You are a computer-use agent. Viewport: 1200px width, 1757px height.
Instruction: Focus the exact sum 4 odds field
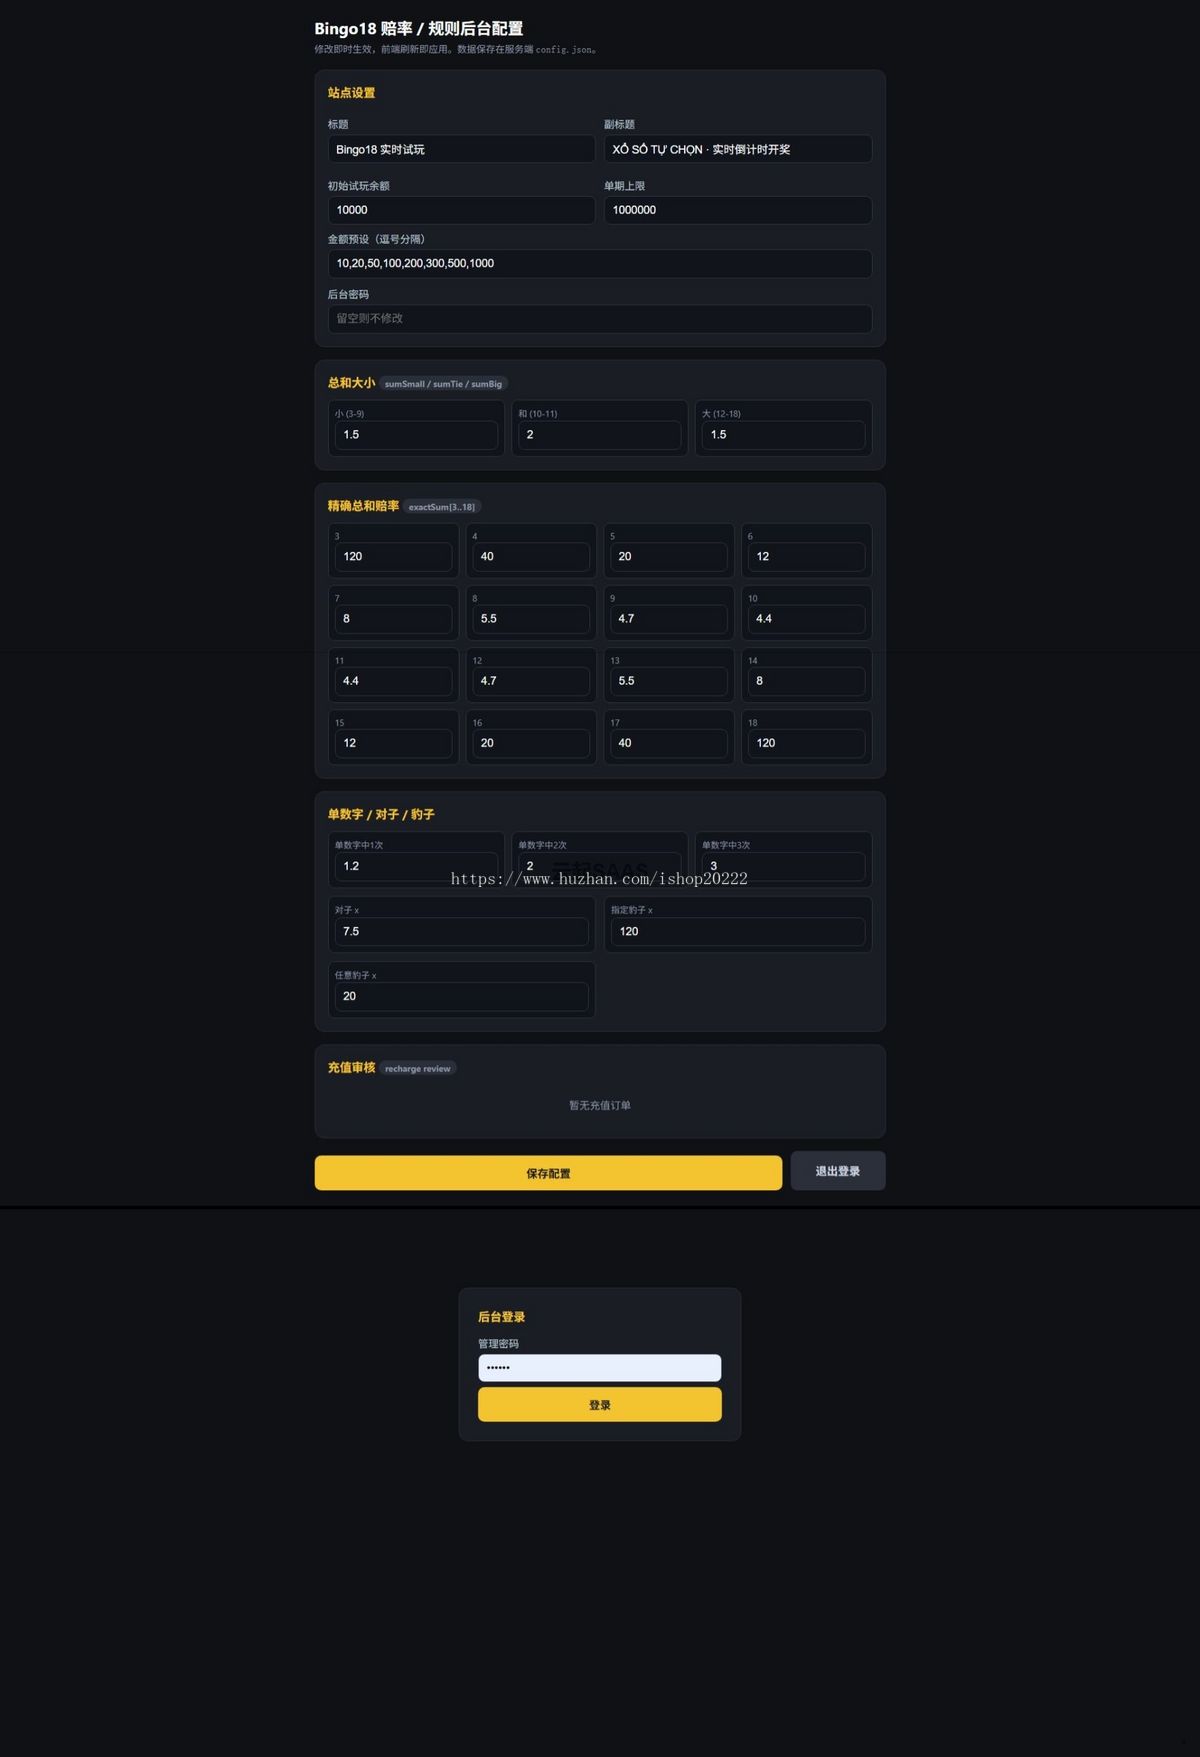tap(531, 557)
